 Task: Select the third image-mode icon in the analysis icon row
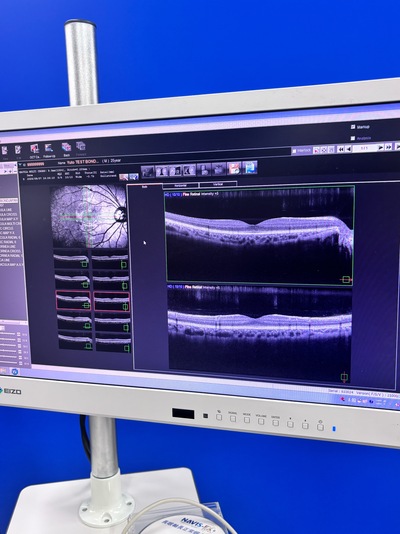176,170
